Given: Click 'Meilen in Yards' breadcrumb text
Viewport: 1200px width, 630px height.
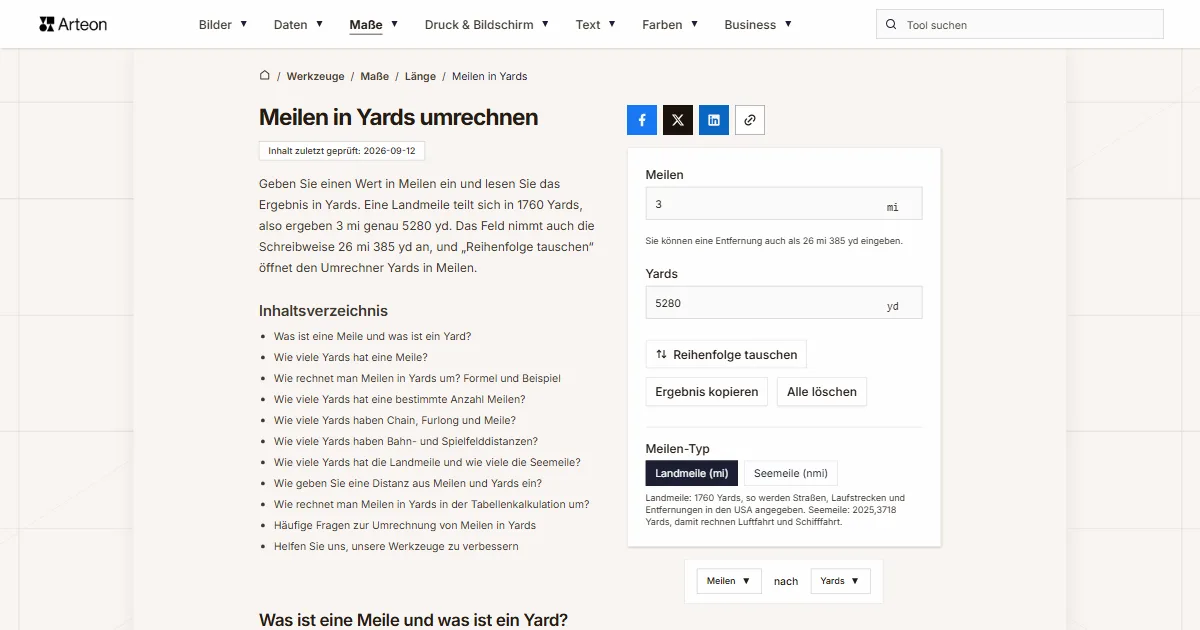Looking at the screenshot, I should 489,76.
